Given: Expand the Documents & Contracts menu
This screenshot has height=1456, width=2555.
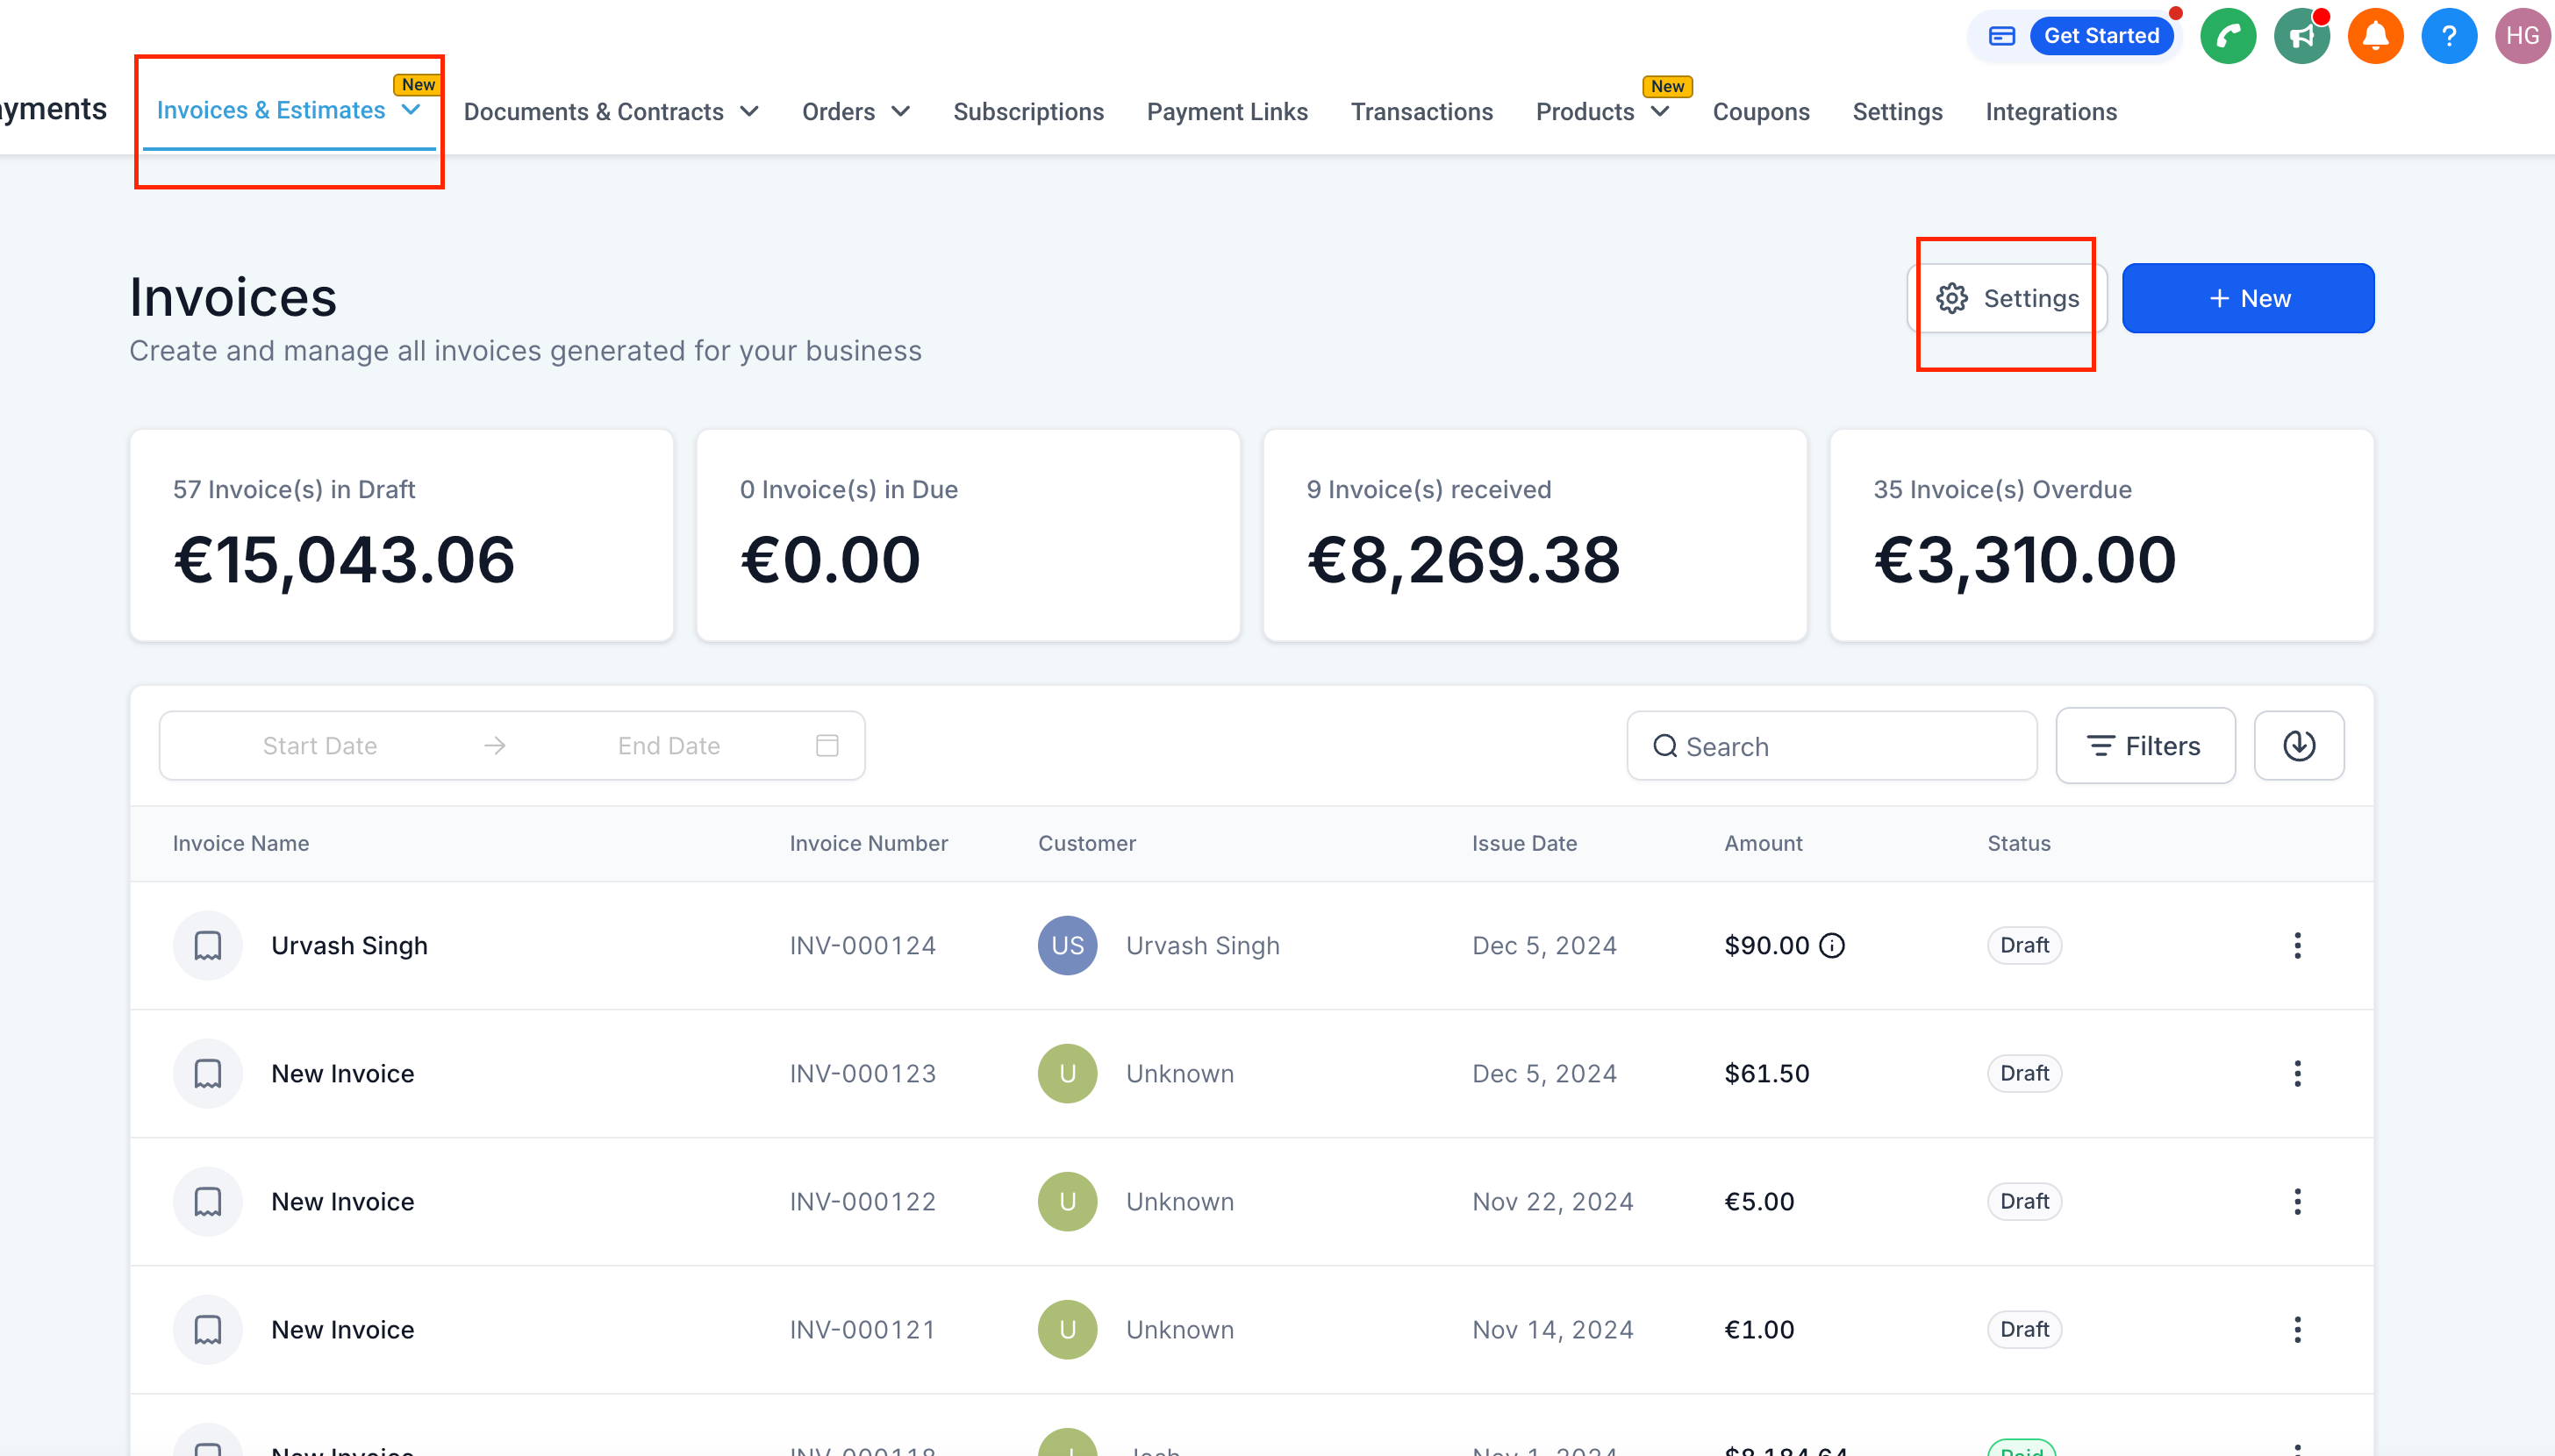Looking at the screenshot, I should pos(611,112).
